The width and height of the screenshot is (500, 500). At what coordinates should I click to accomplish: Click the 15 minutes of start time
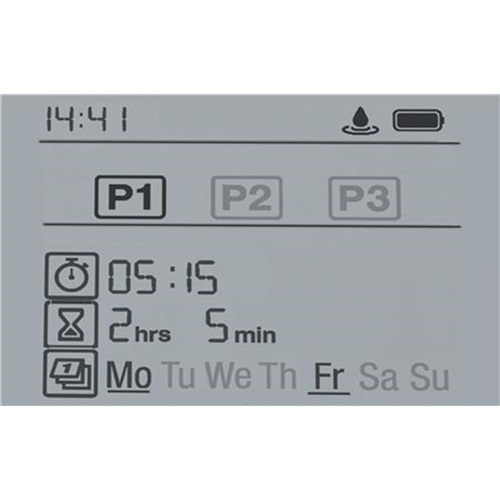[x=201, y=277]
